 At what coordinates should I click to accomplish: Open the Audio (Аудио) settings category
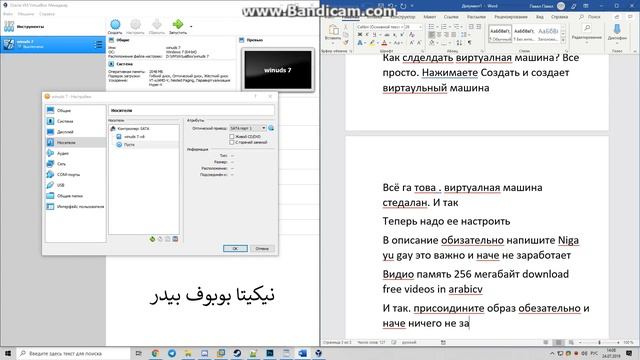click(x=76, y=153)
